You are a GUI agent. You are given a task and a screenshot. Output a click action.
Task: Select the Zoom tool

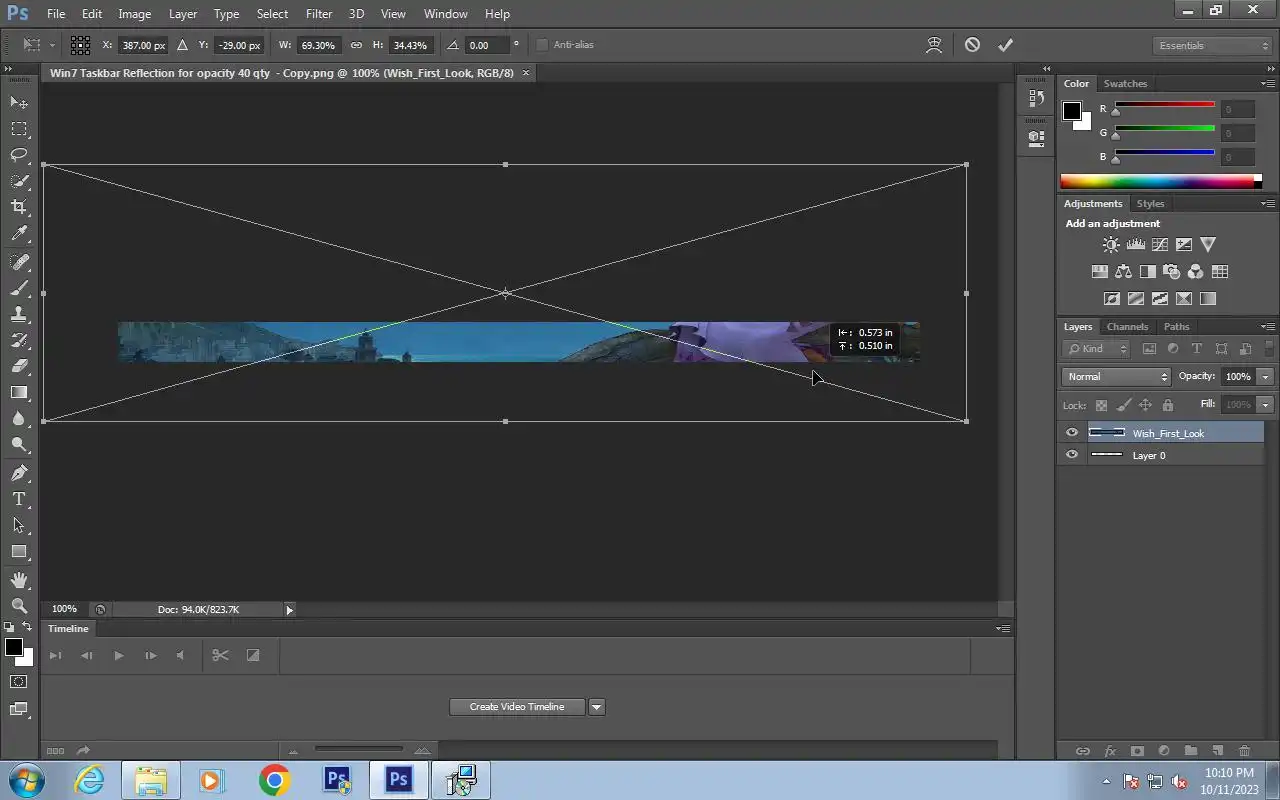19,606
